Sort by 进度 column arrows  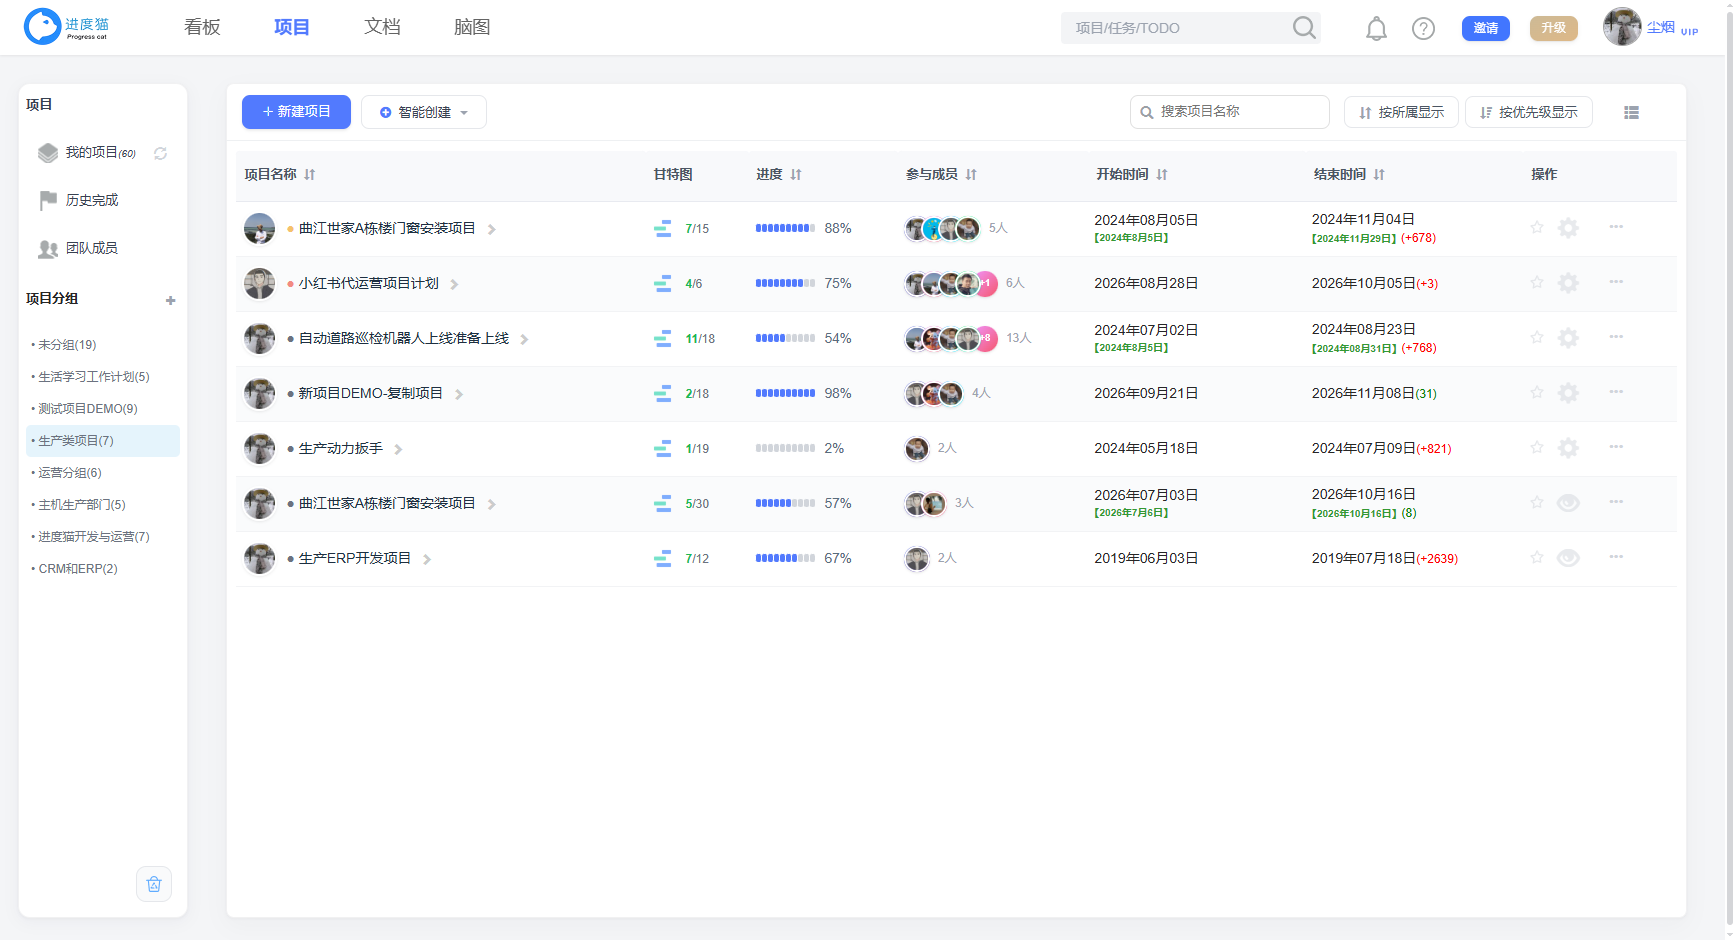click(x=796, y=174)
